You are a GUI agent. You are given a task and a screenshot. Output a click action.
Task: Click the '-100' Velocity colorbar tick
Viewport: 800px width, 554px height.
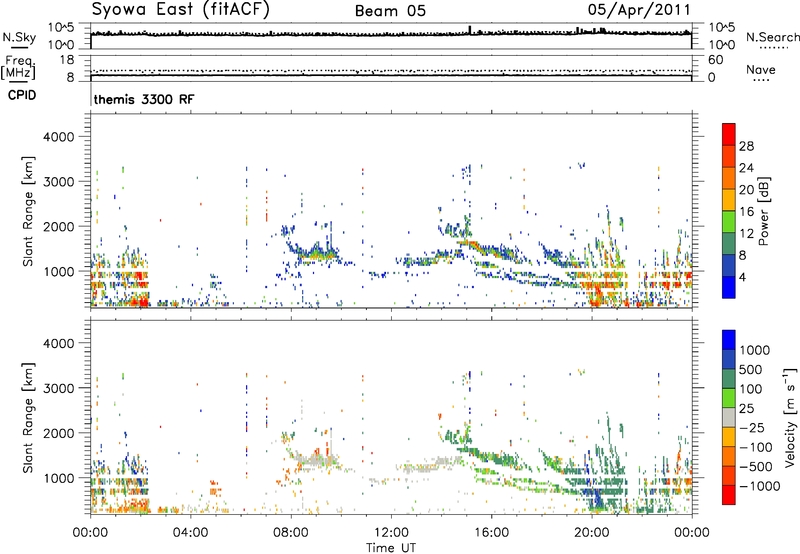pos(756,447)
